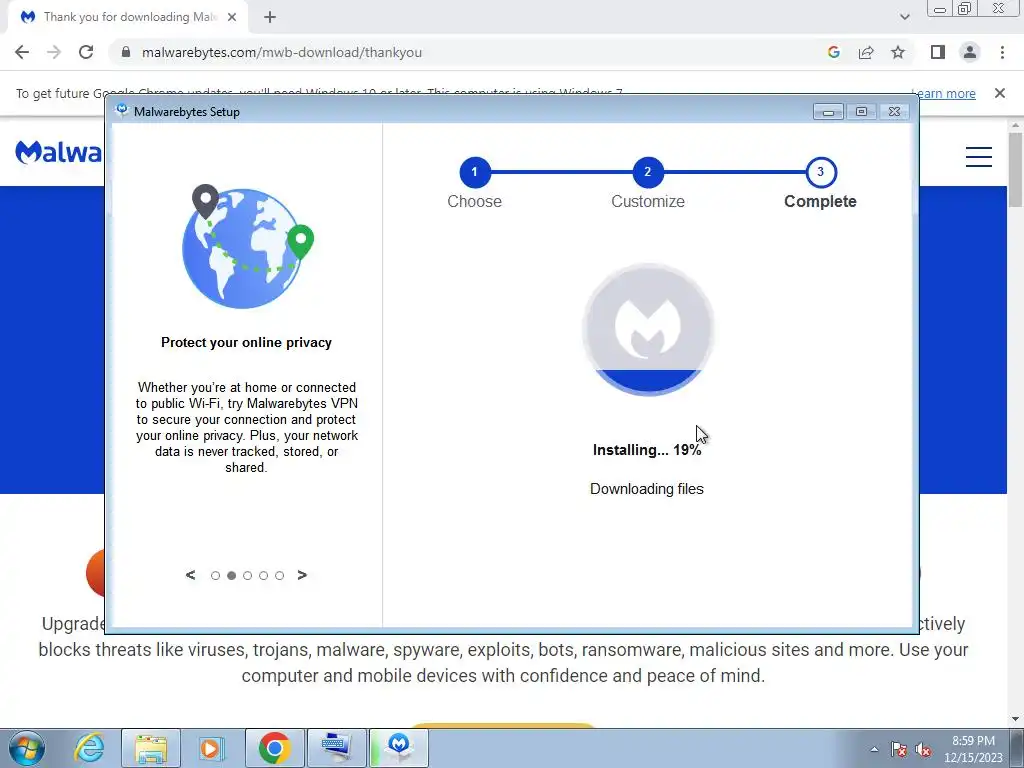Show previous promo slide arrow

point(190,575)
